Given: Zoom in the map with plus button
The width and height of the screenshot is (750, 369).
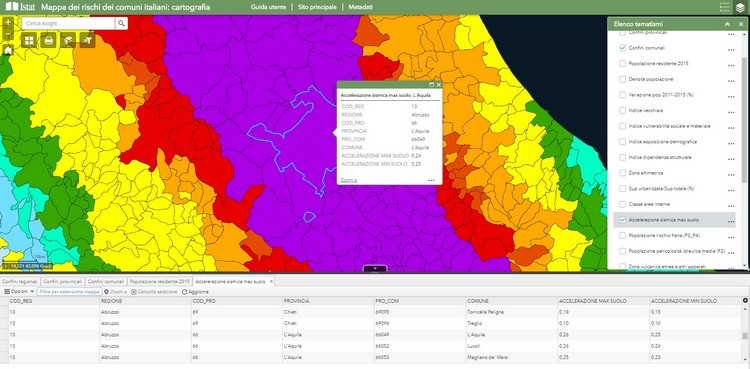Looking at the screenshot, I should 8,23.
